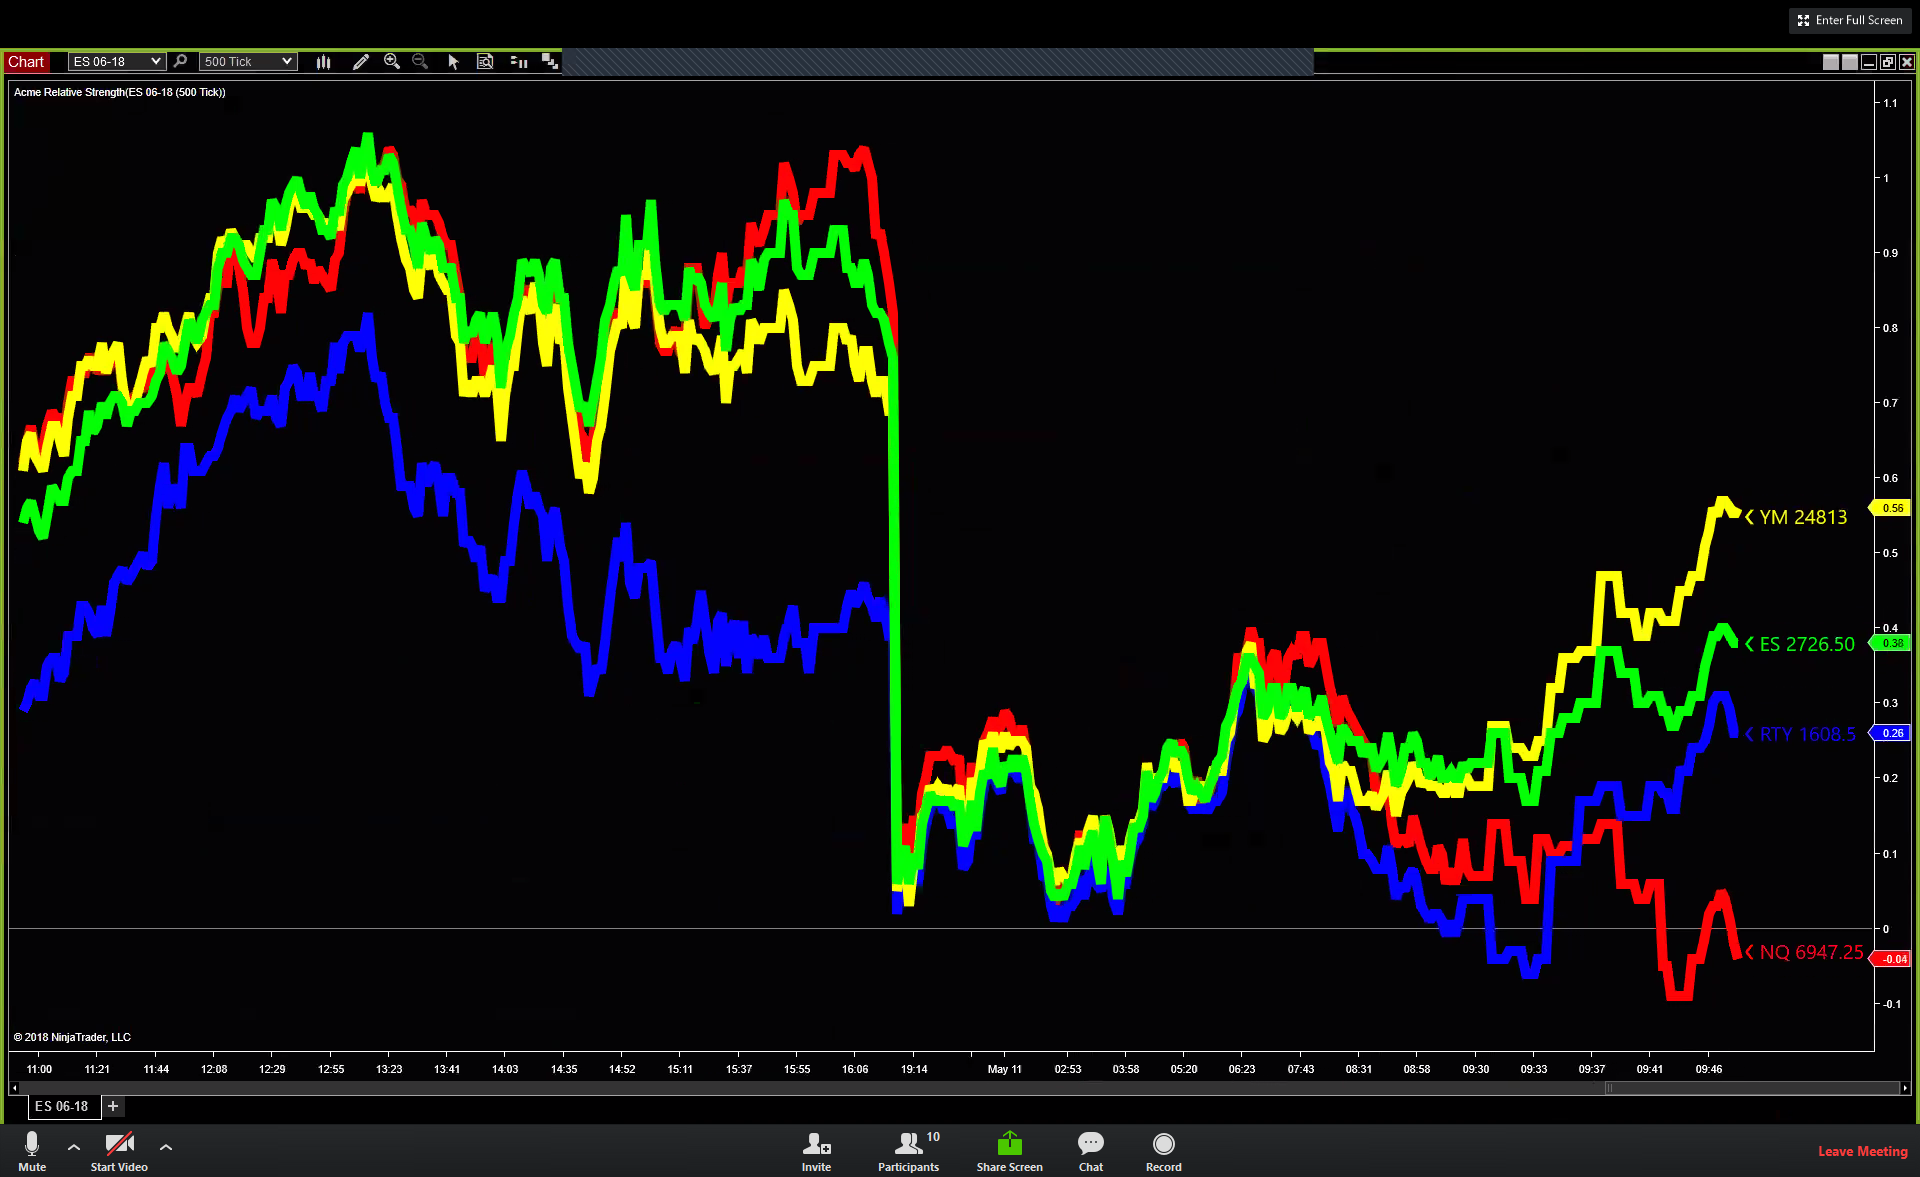Select the drawing tools pencil icon
The width and height of the screenshot is (1920, 1177).
click(x=361, y=62)
